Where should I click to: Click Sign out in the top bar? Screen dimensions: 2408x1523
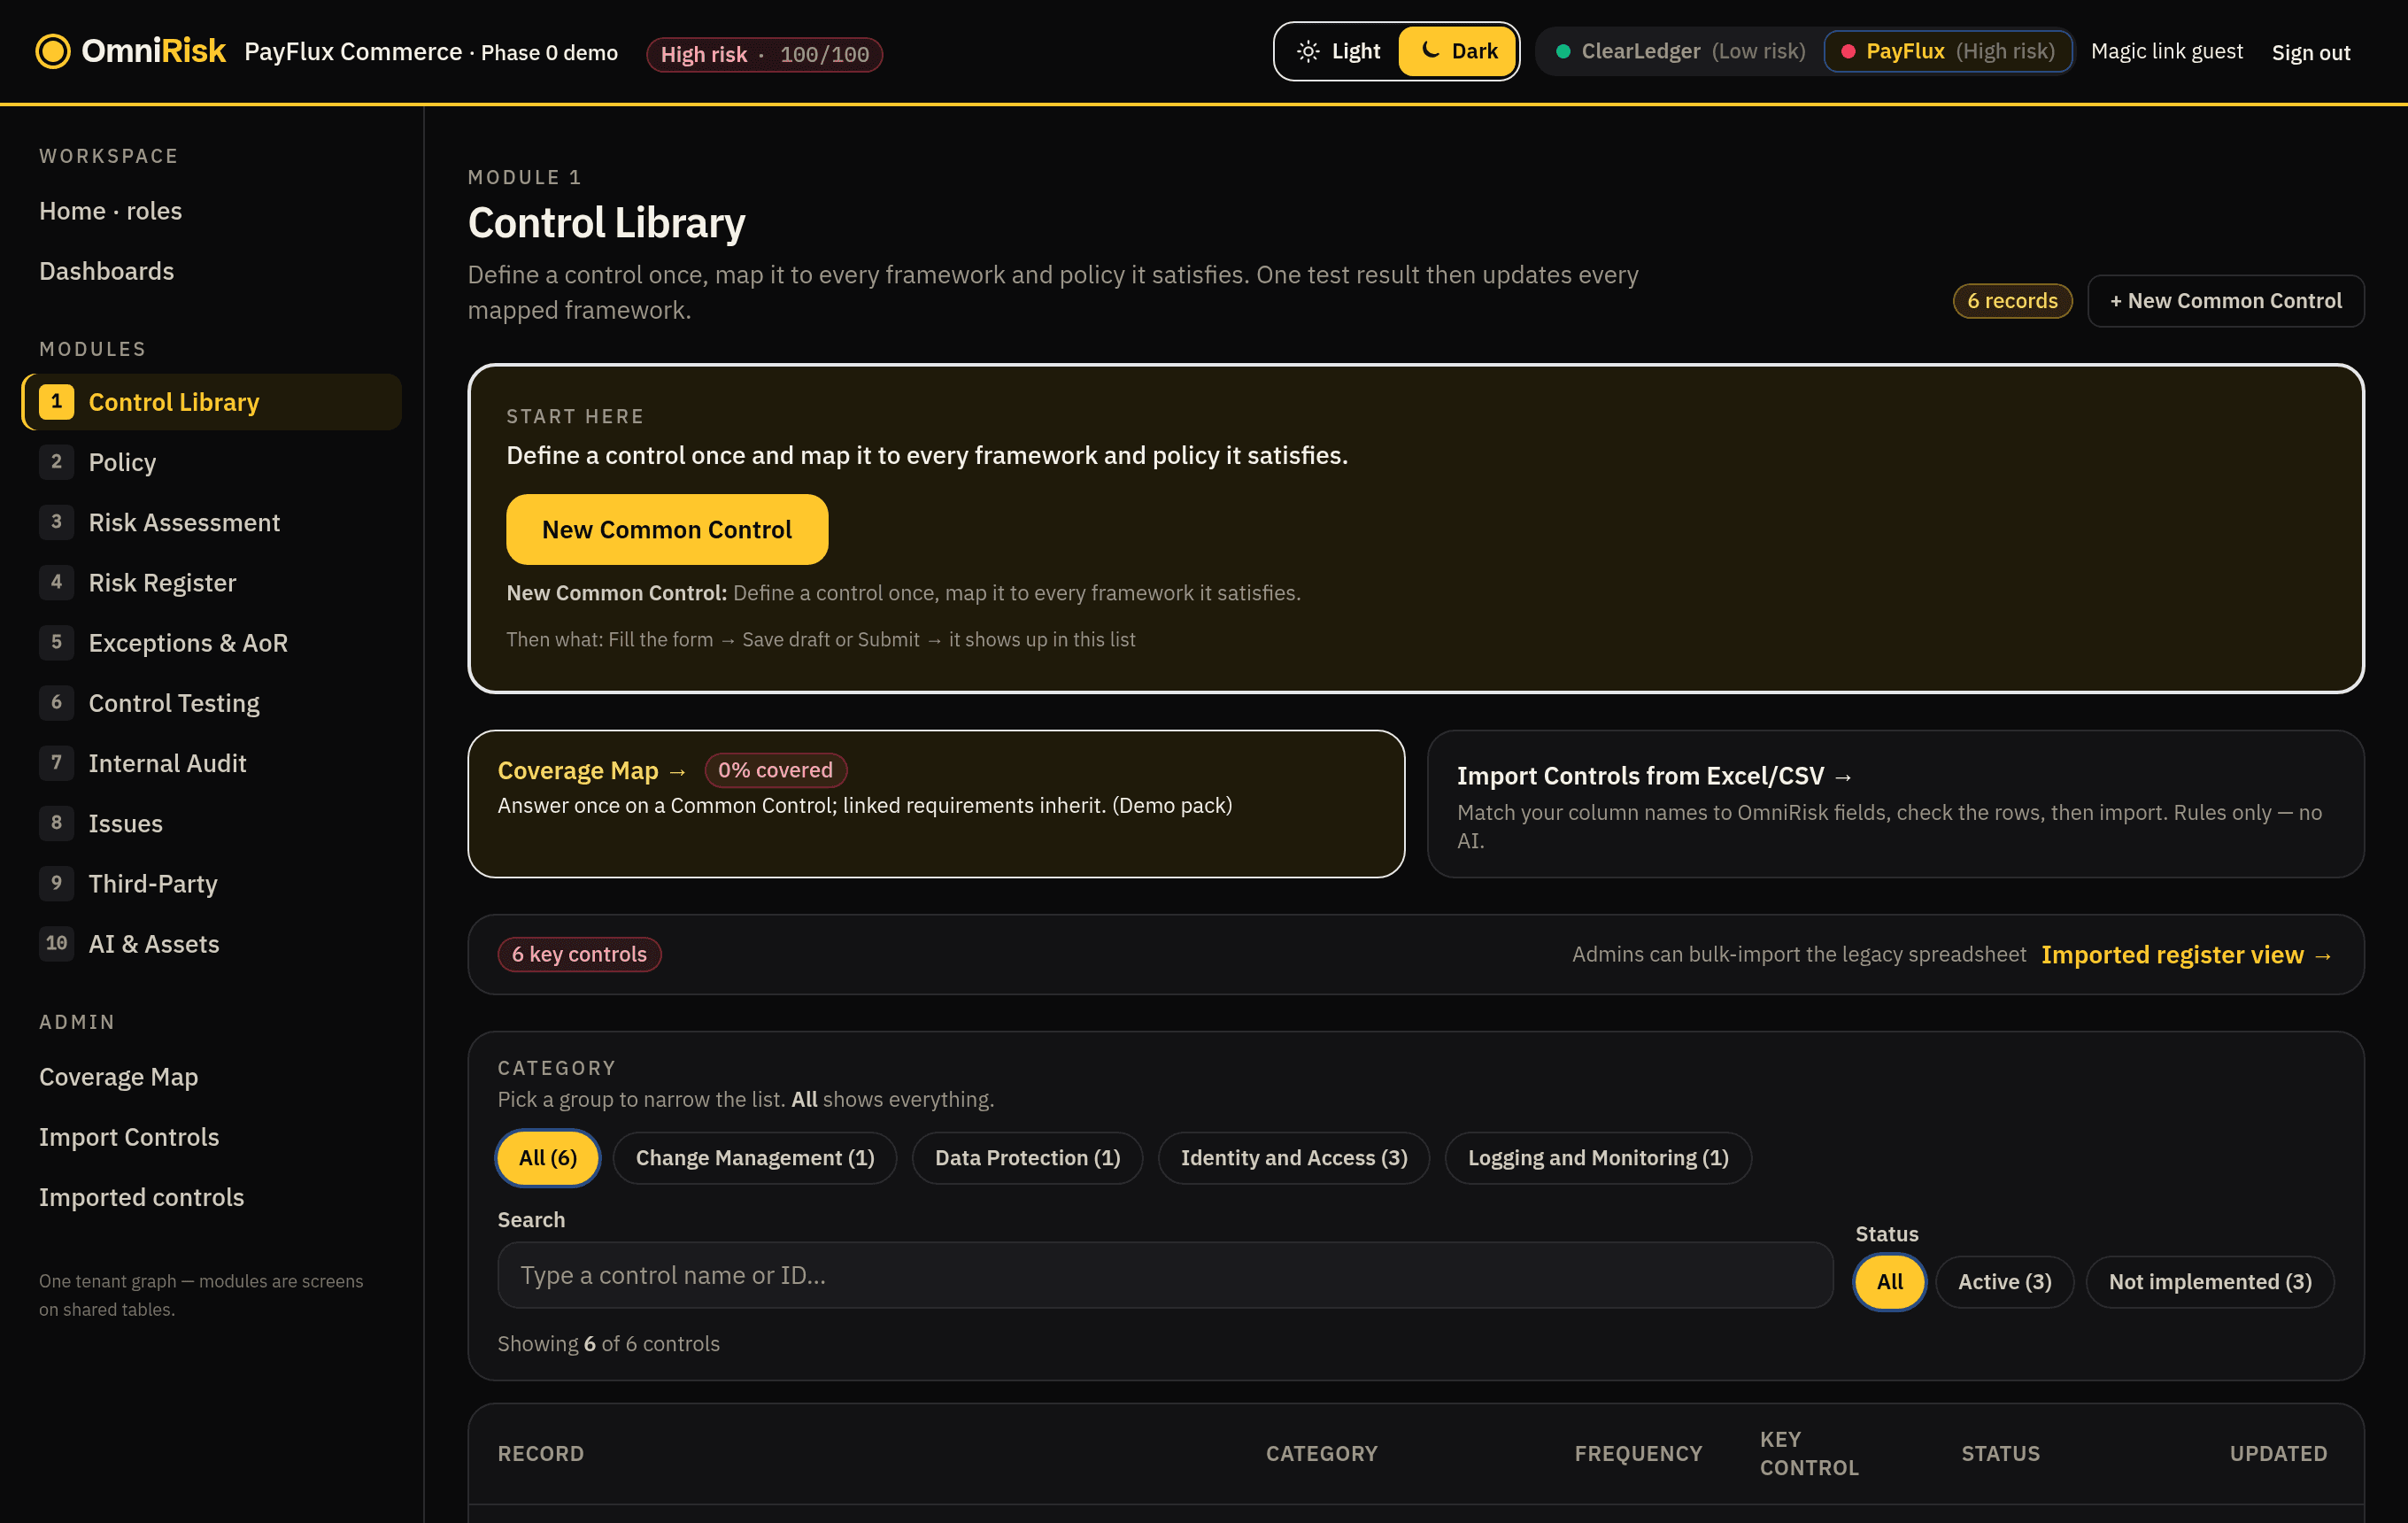click(2310, 52)
